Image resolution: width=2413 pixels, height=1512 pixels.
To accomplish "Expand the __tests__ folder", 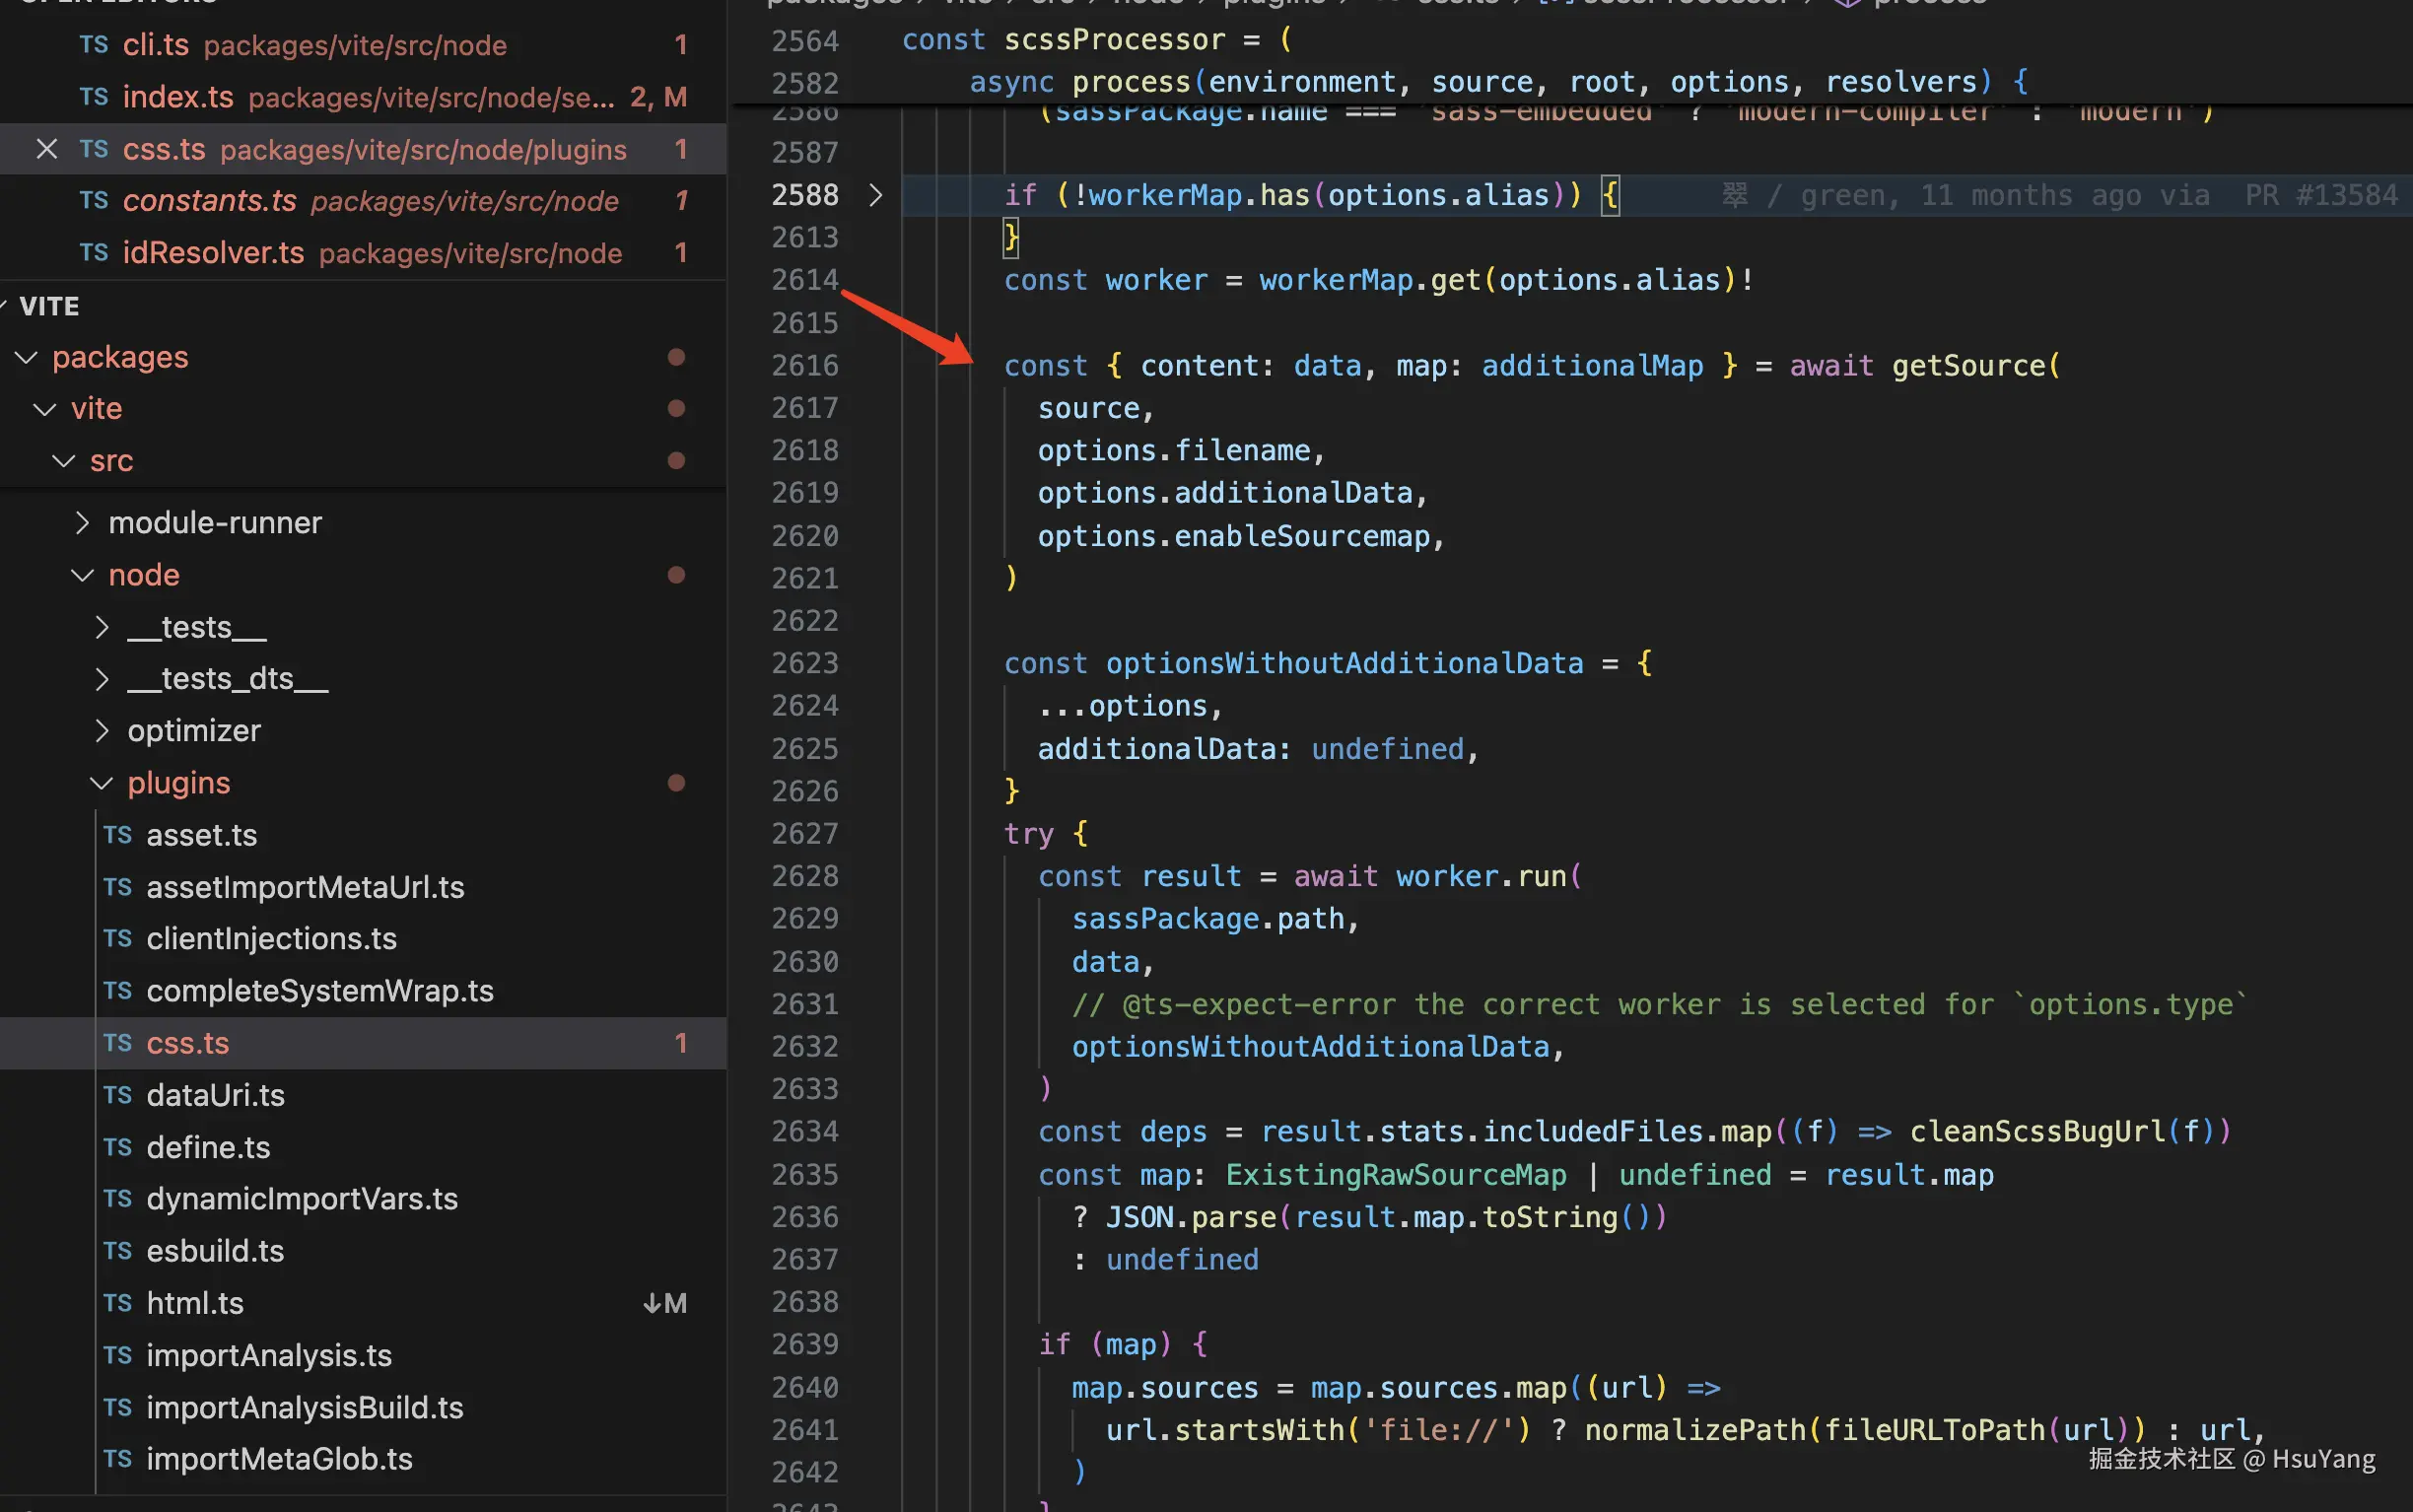I will click(x=102, y=627).
